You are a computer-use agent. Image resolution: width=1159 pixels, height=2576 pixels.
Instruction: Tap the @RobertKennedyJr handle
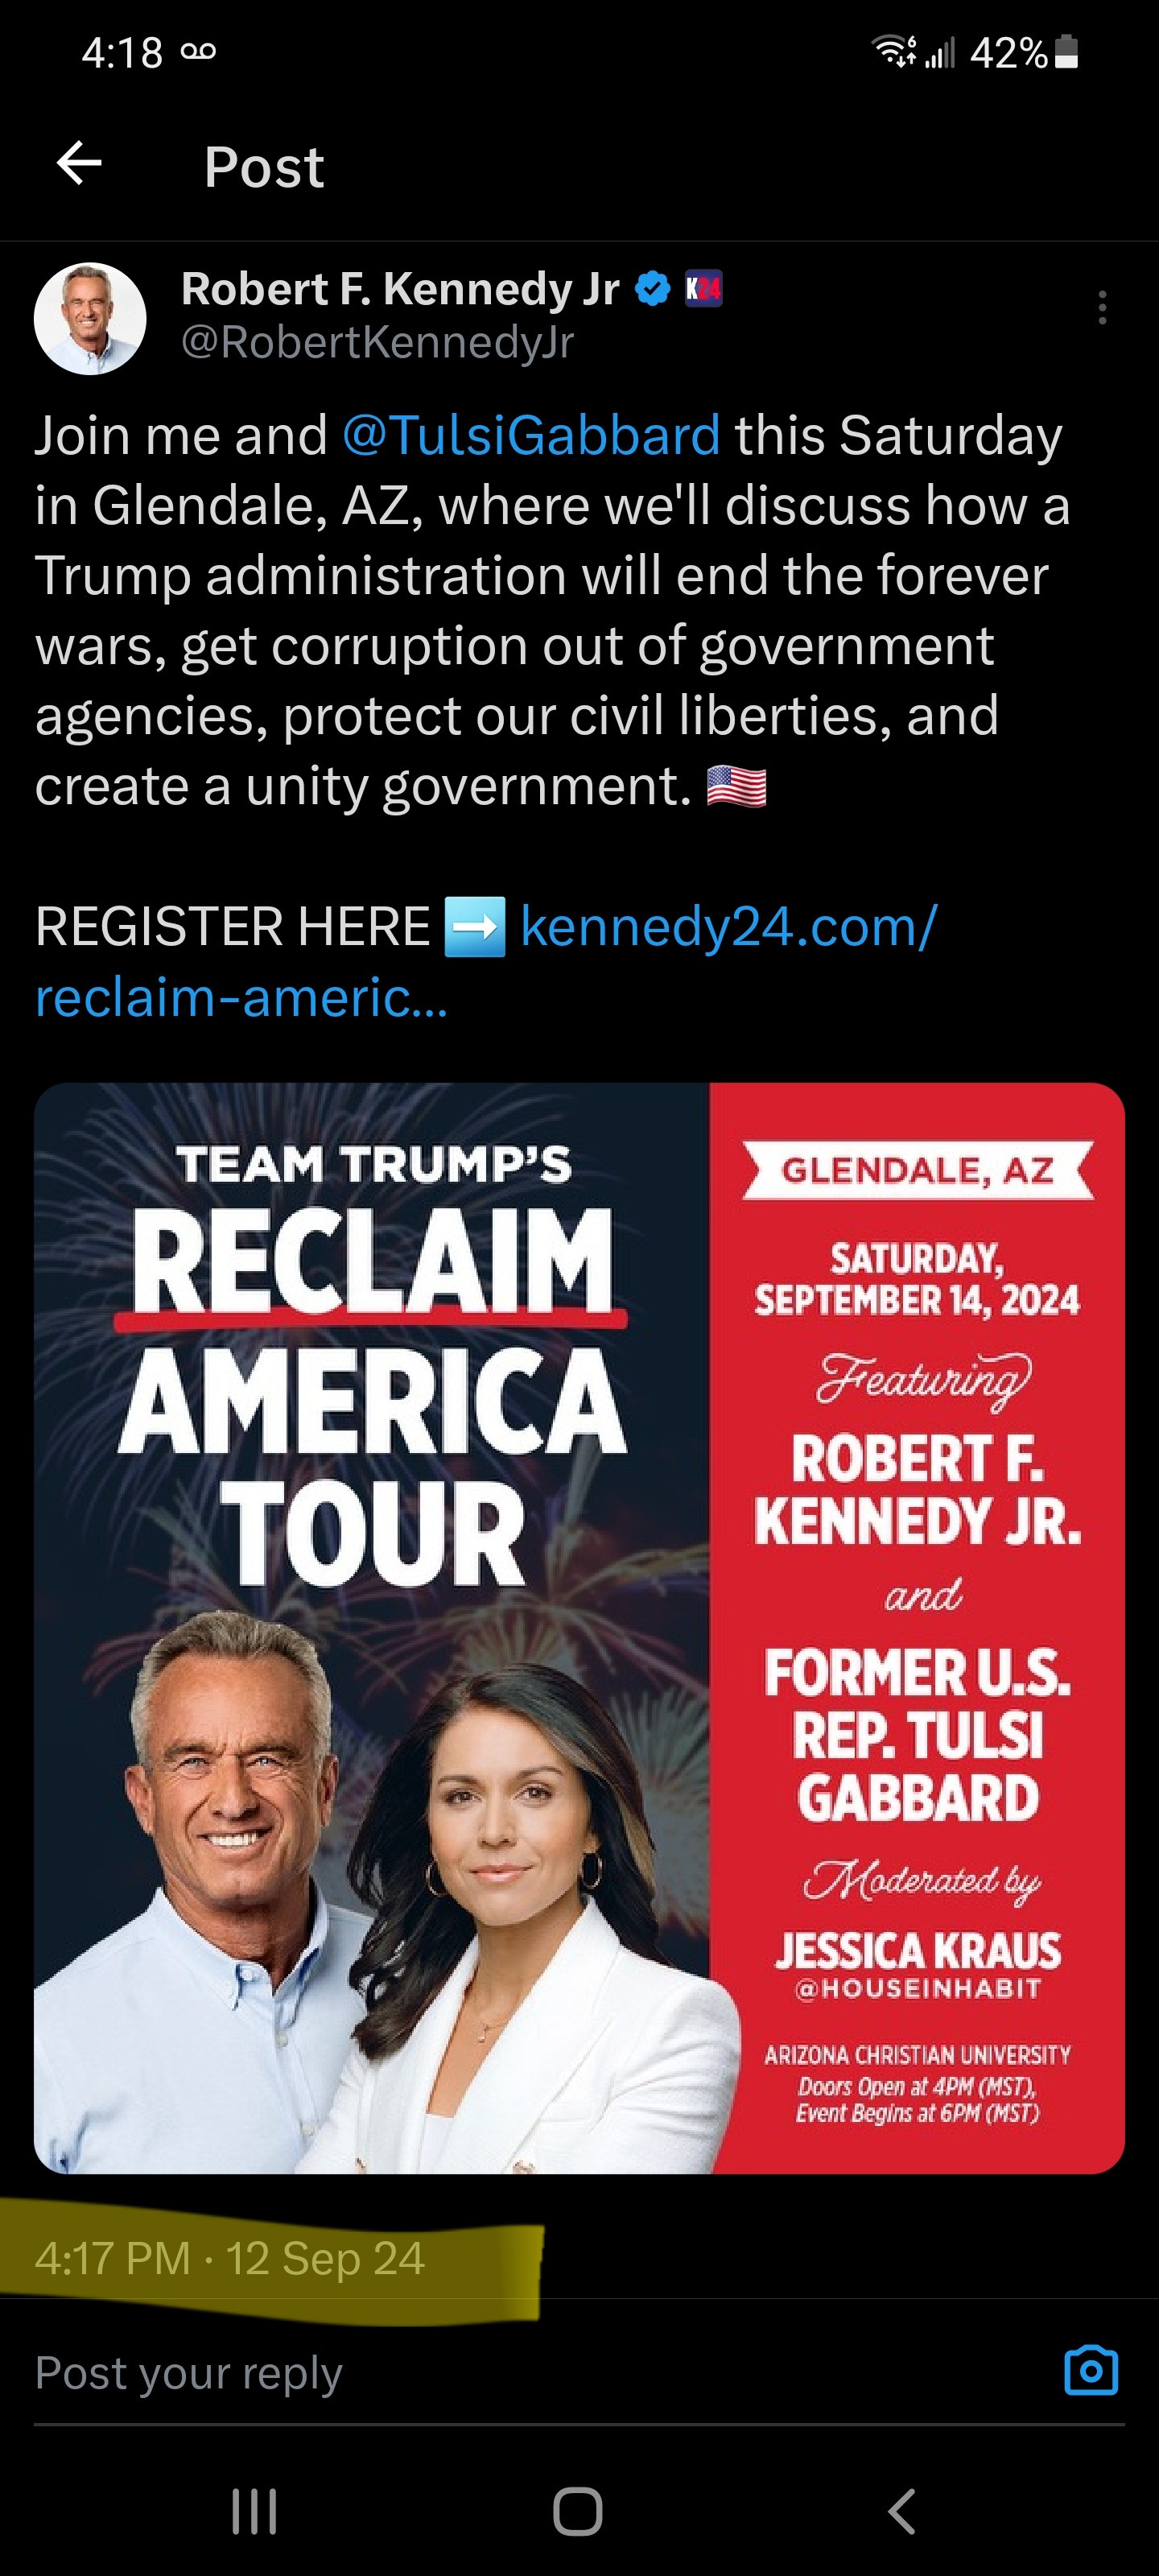coord(377,343)
